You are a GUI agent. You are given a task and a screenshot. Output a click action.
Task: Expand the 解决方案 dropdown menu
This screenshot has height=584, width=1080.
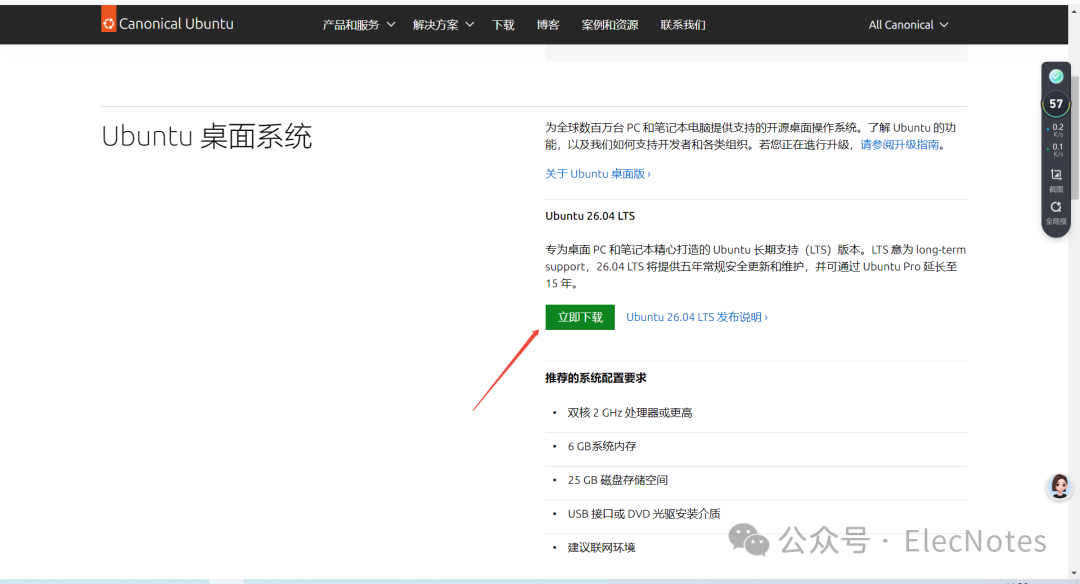pos(444,25)
